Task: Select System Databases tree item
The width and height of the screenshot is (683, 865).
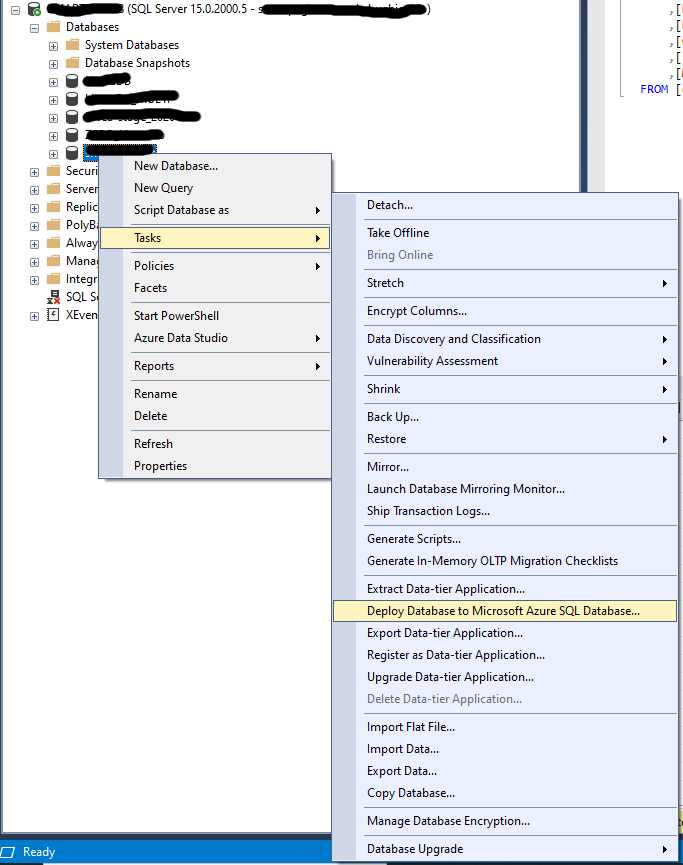Action: click(132, 45)
